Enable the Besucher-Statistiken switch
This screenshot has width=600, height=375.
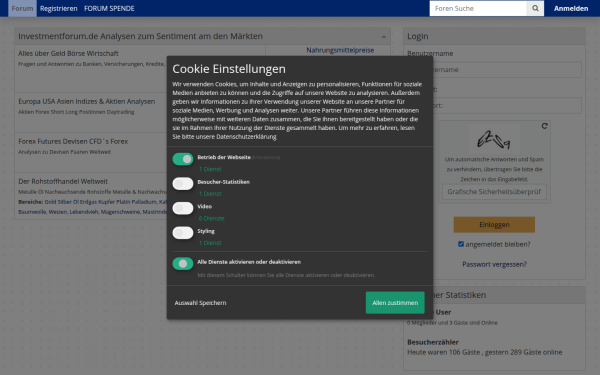tap(183, 184)
